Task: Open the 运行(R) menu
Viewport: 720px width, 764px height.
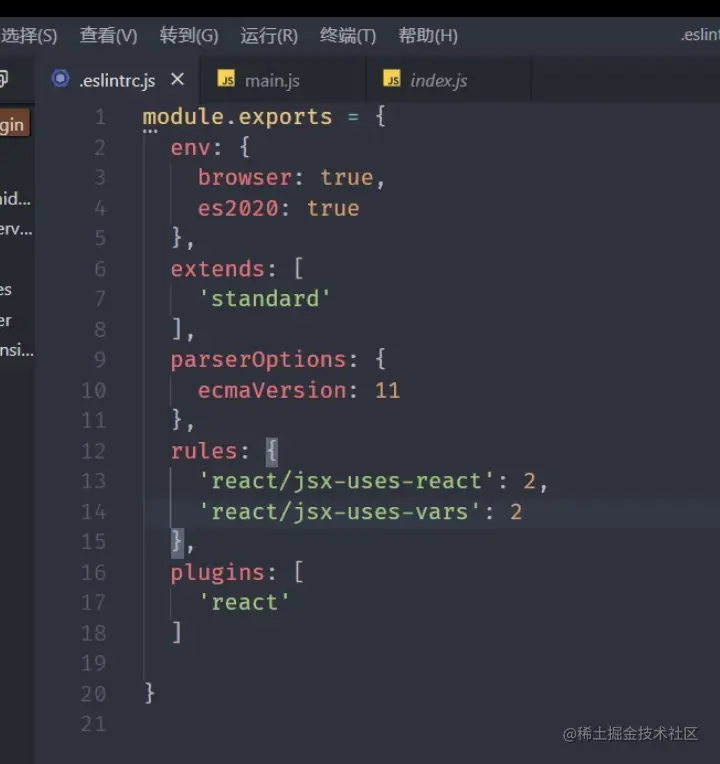Action: tap(269, 36)
